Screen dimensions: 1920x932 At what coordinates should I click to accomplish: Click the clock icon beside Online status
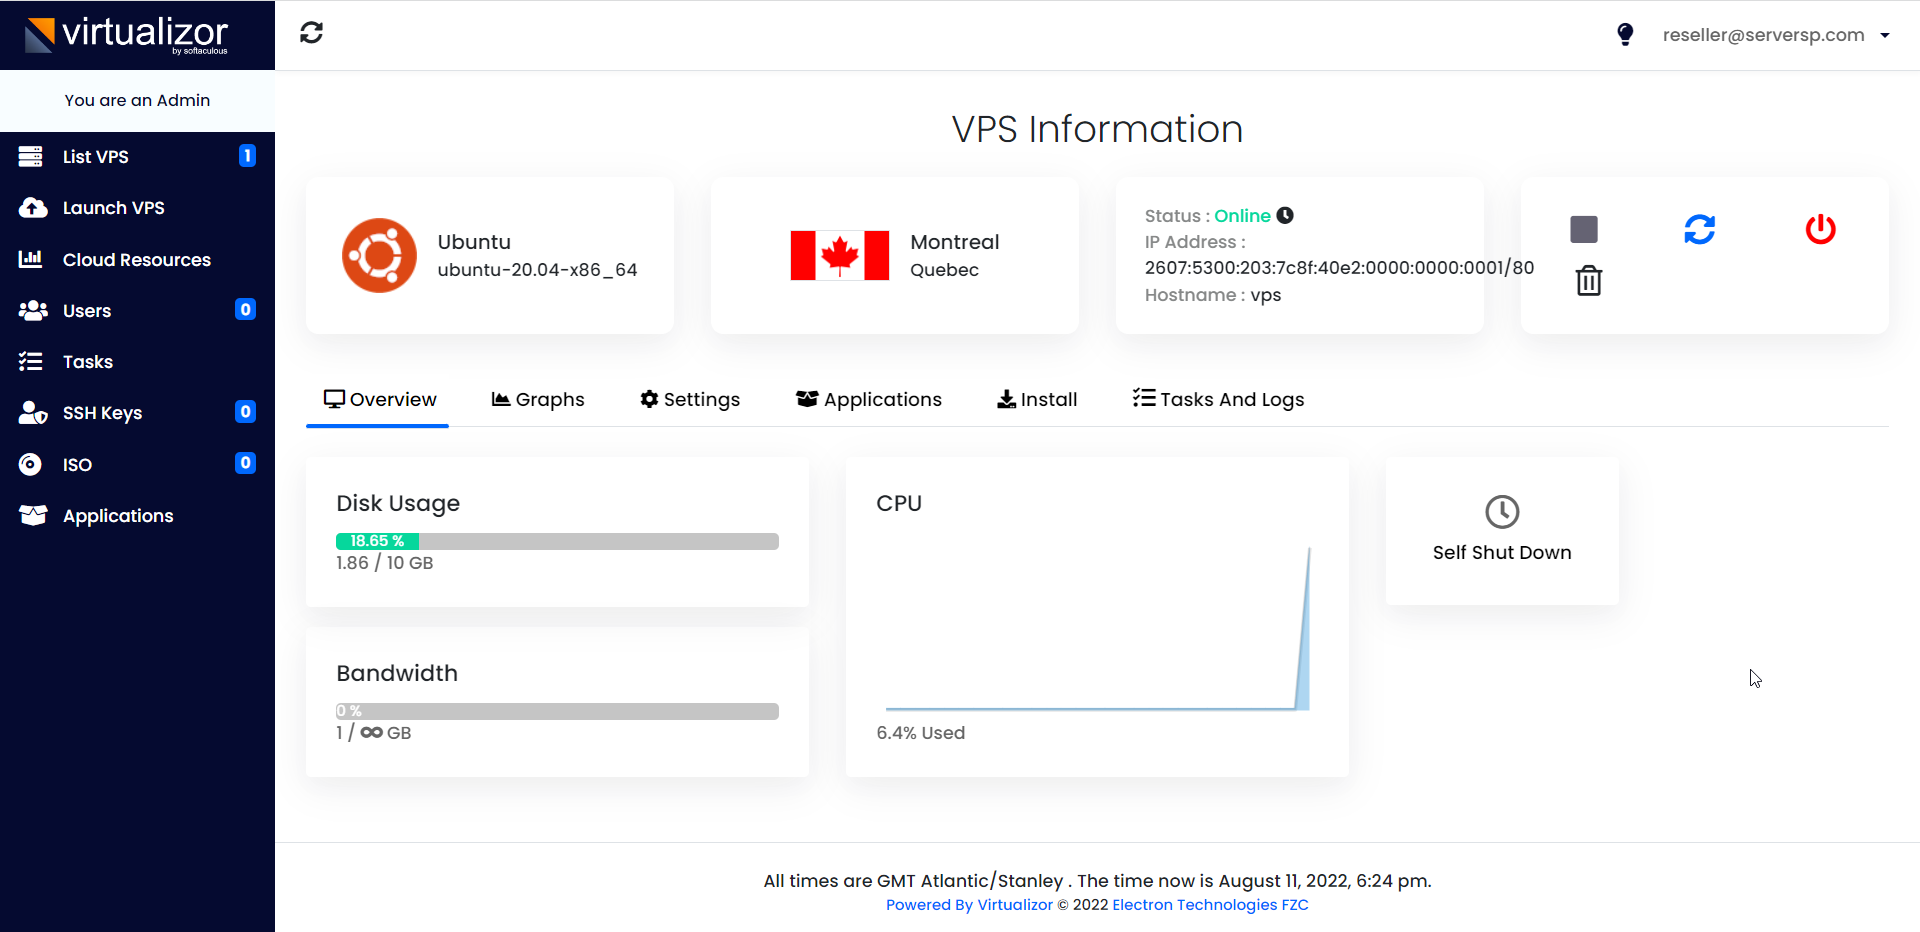tap(1286, 215)
